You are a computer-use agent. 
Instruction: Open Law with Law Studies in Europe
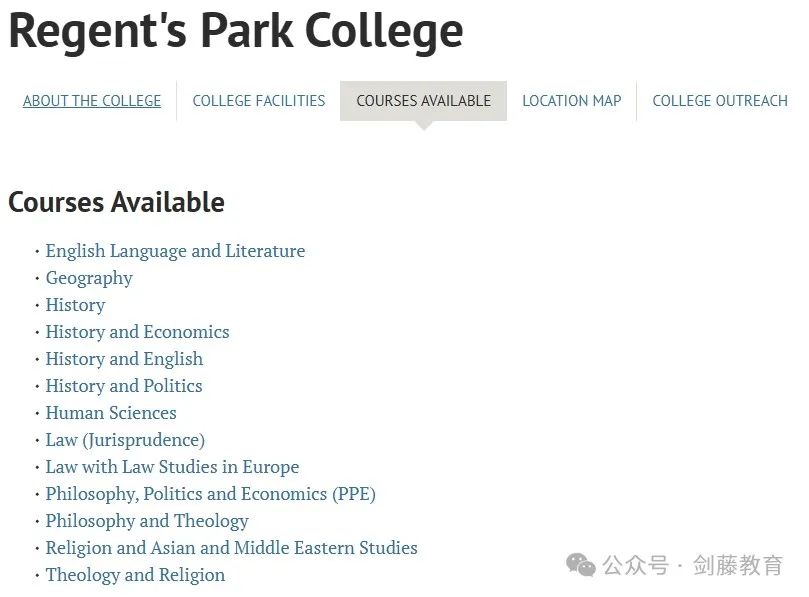(172, 467)
